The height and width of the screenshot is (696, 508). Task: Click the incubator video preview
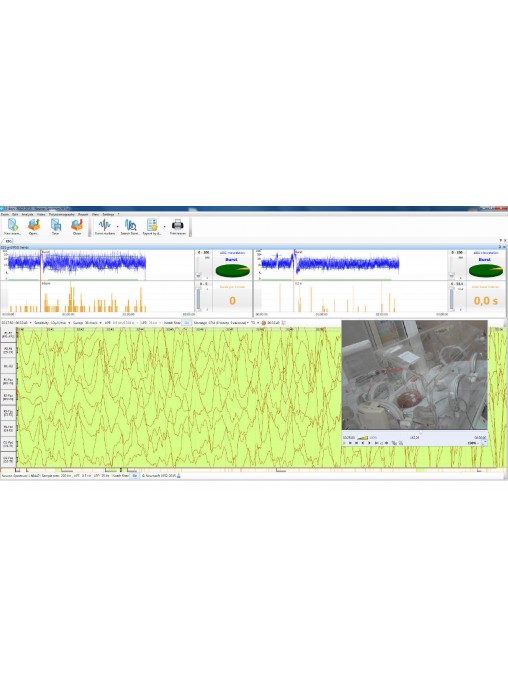414,375
